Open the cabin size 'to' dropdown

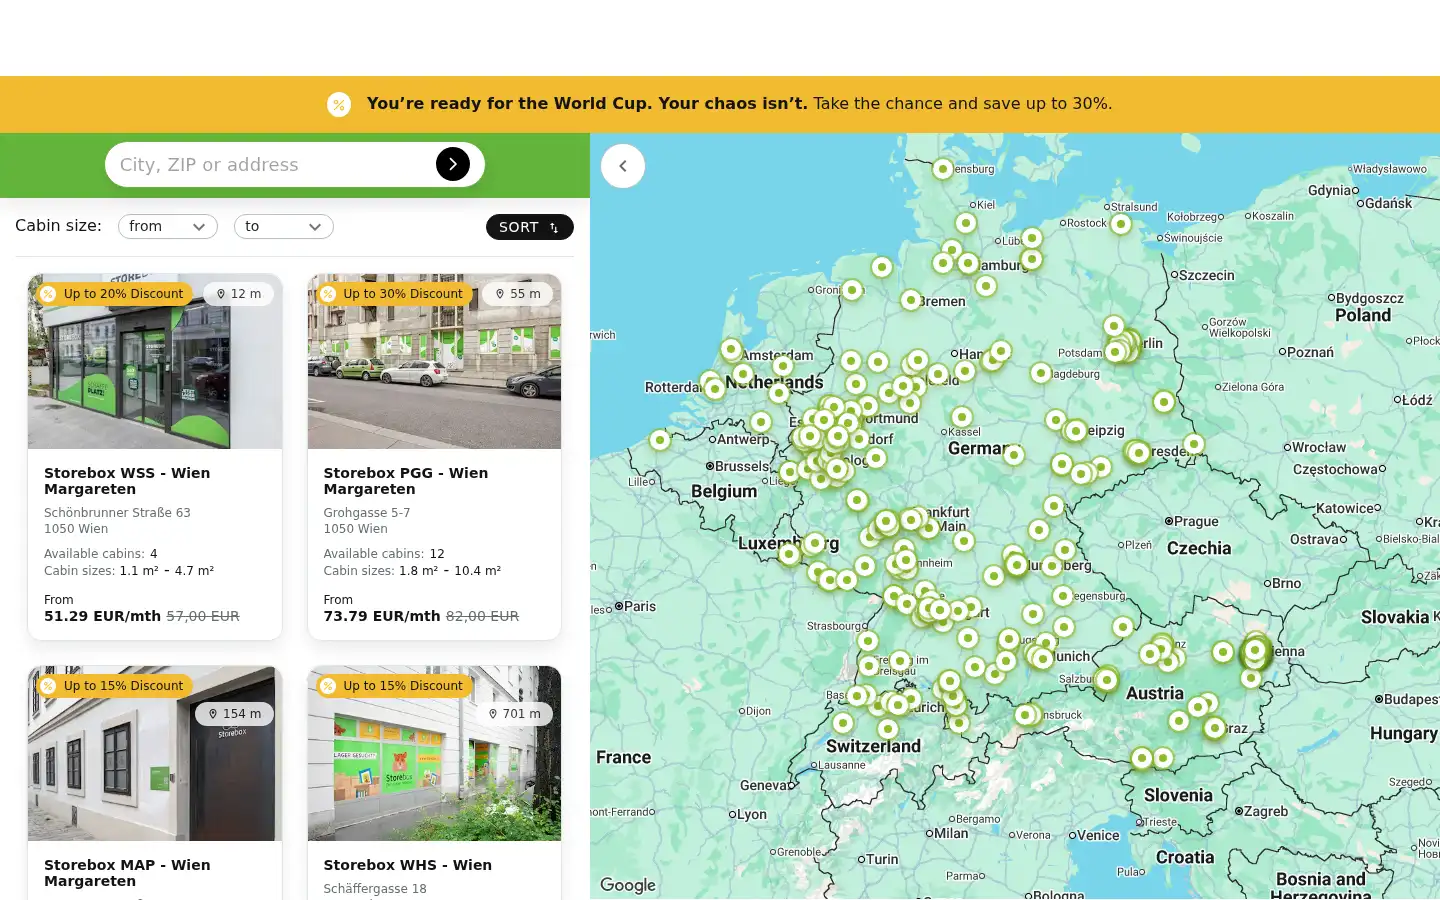(284, 227)
